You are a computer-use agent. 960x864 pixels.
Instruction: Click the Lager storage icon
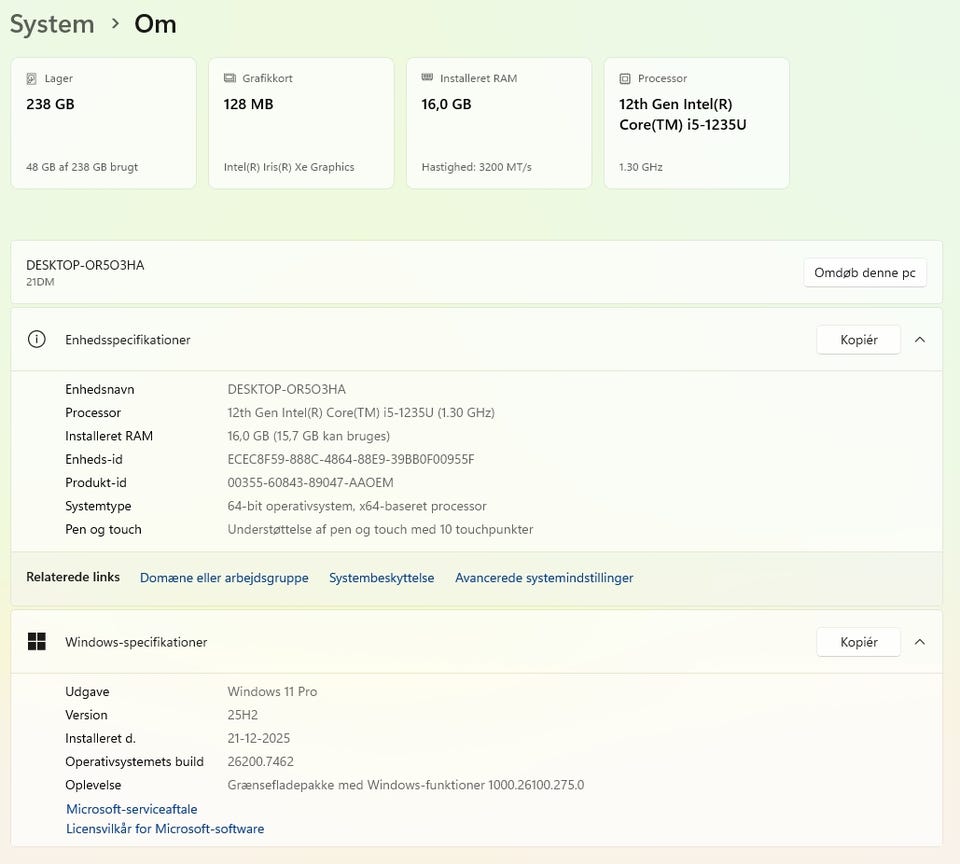pos(32,78)
